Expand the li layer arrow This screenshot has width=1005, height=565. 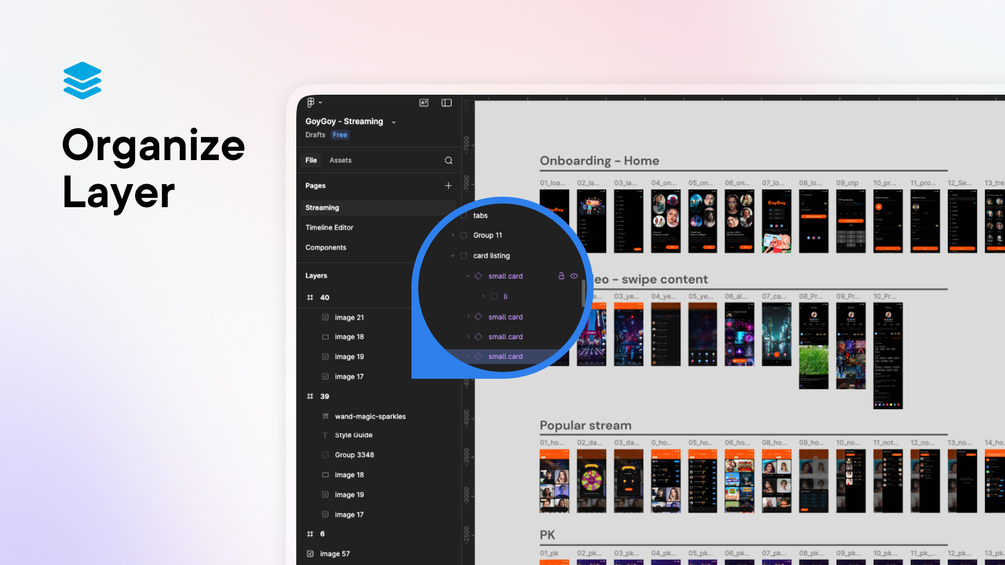483,297
